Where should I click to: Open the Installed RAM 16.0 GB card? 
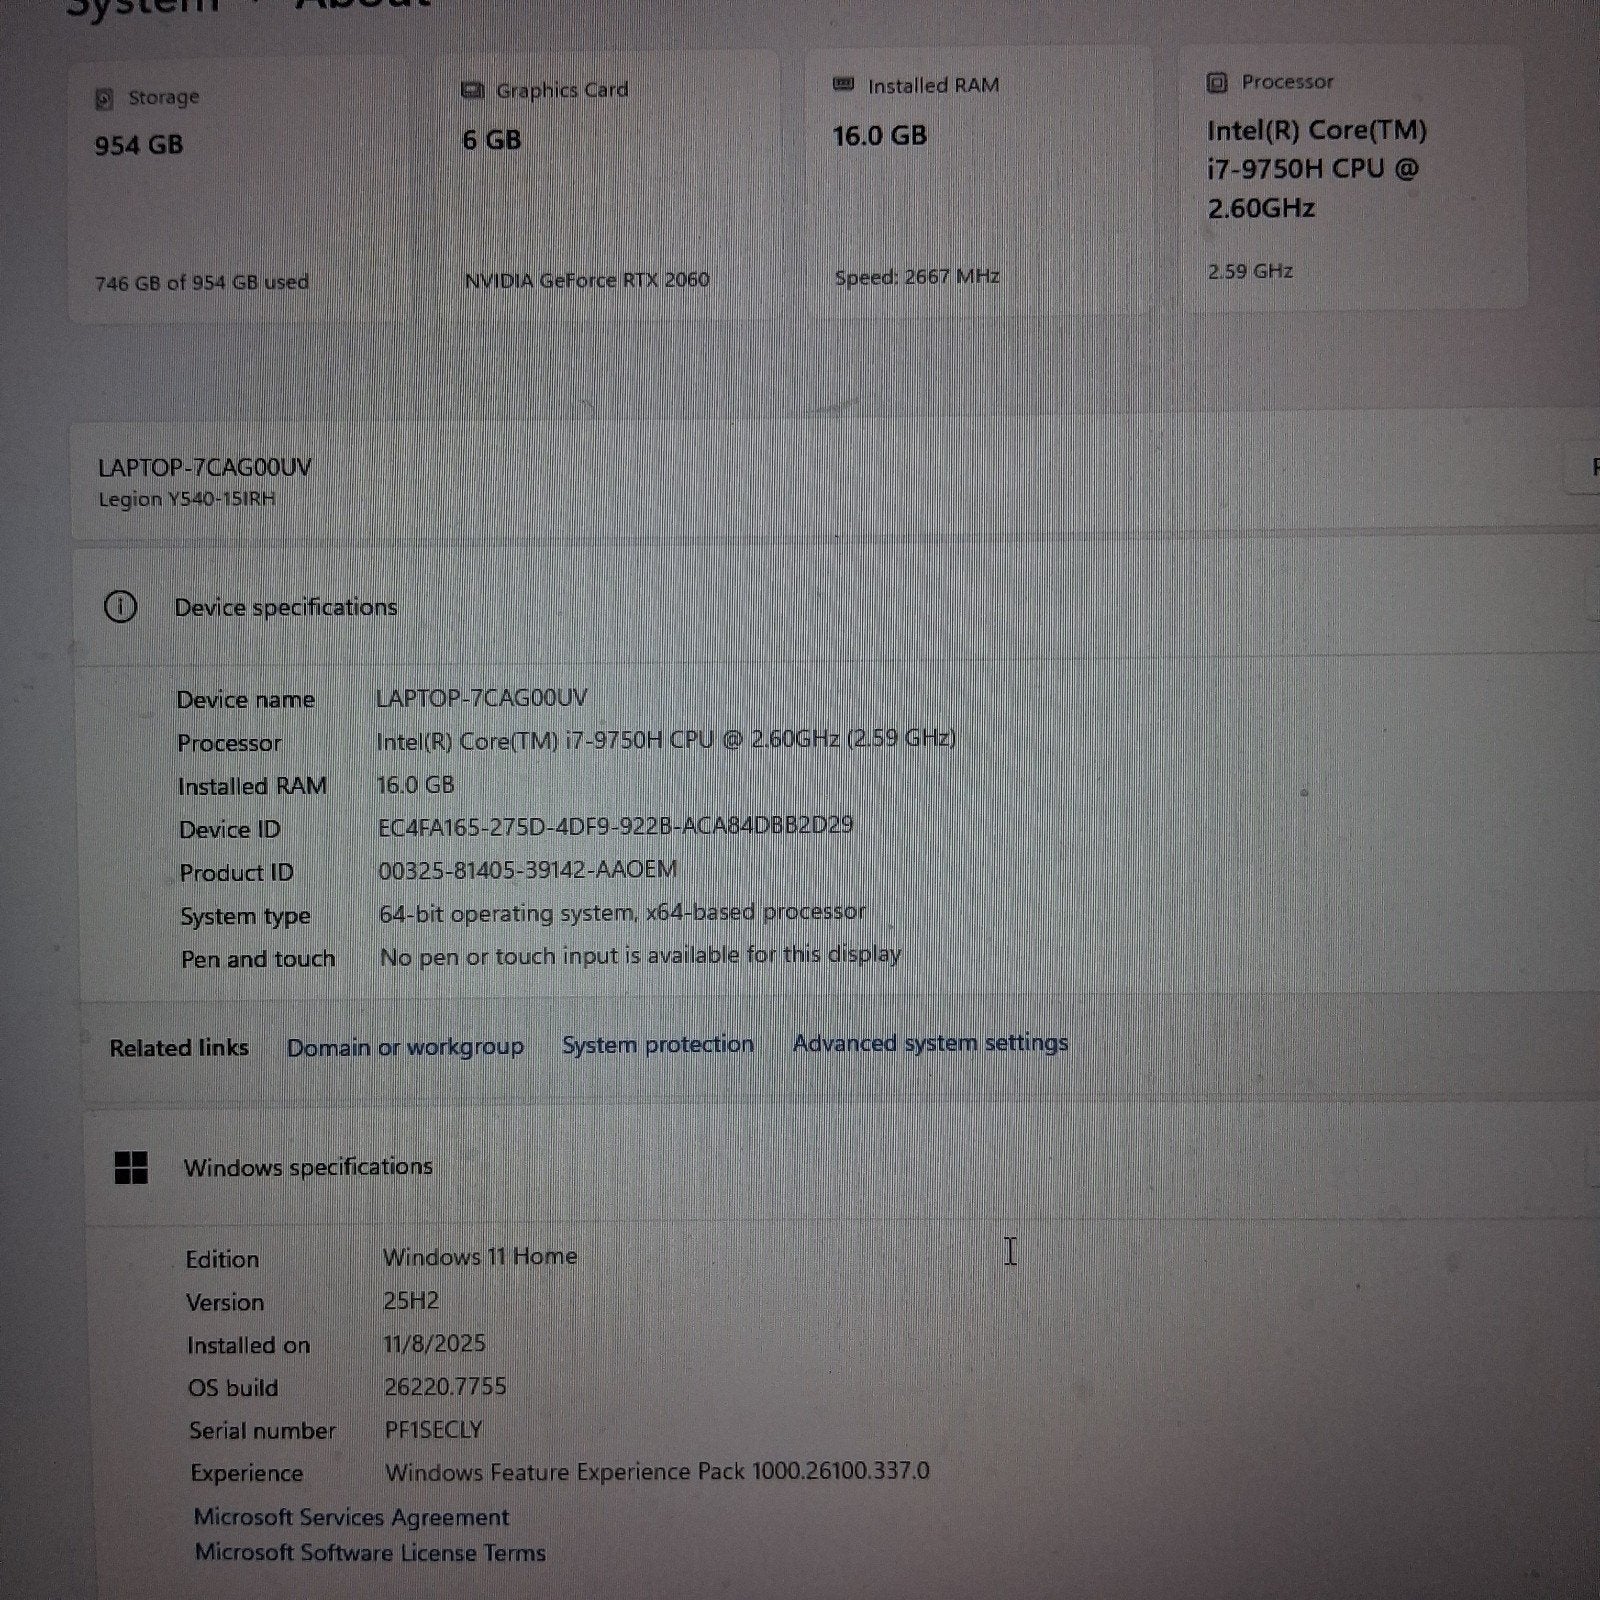click(x=978, y=180)
